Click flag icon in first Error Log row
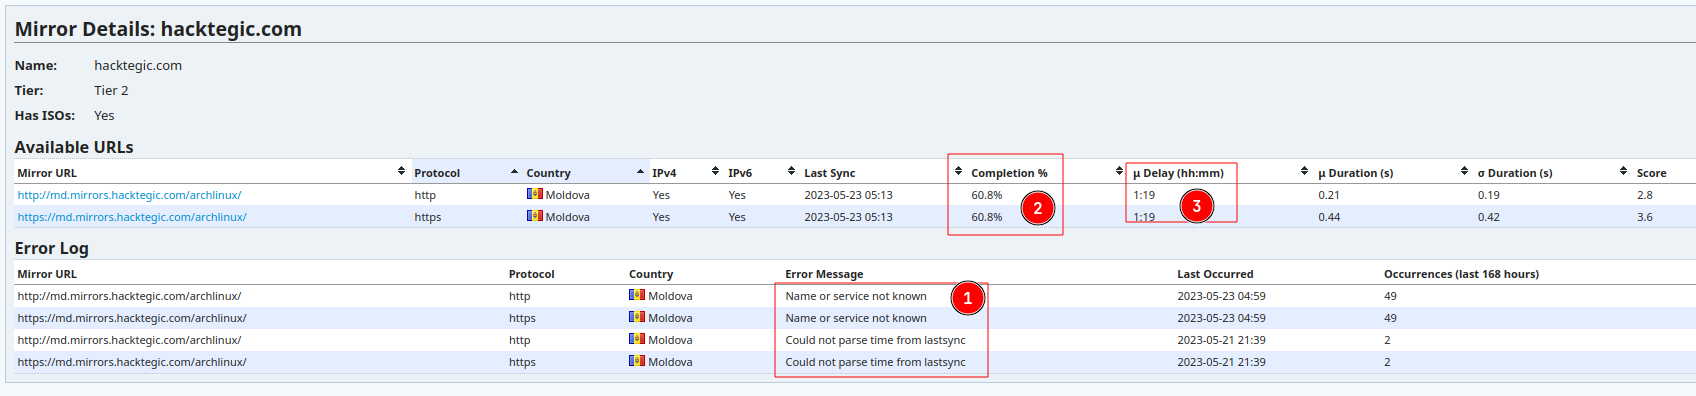This screenshot has height=396, width=1696. coord(637,295)
